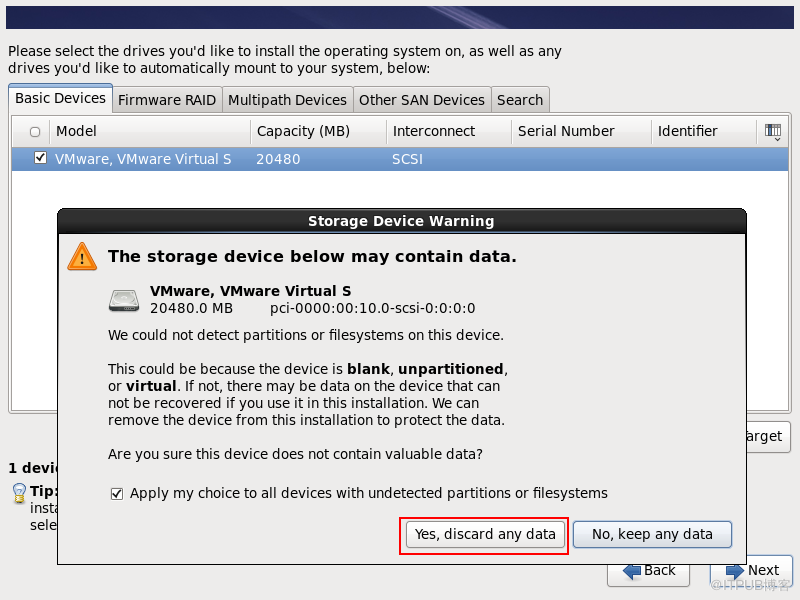Choose 'No, keep any data' button
This screenshot has width=800, height=600.
[652, 534]
